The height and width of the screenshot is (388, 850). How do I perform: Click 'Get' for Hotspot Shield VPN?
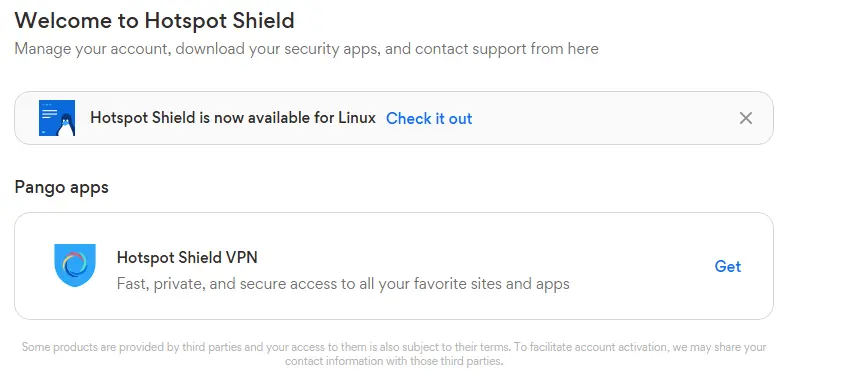click(727, 266)
